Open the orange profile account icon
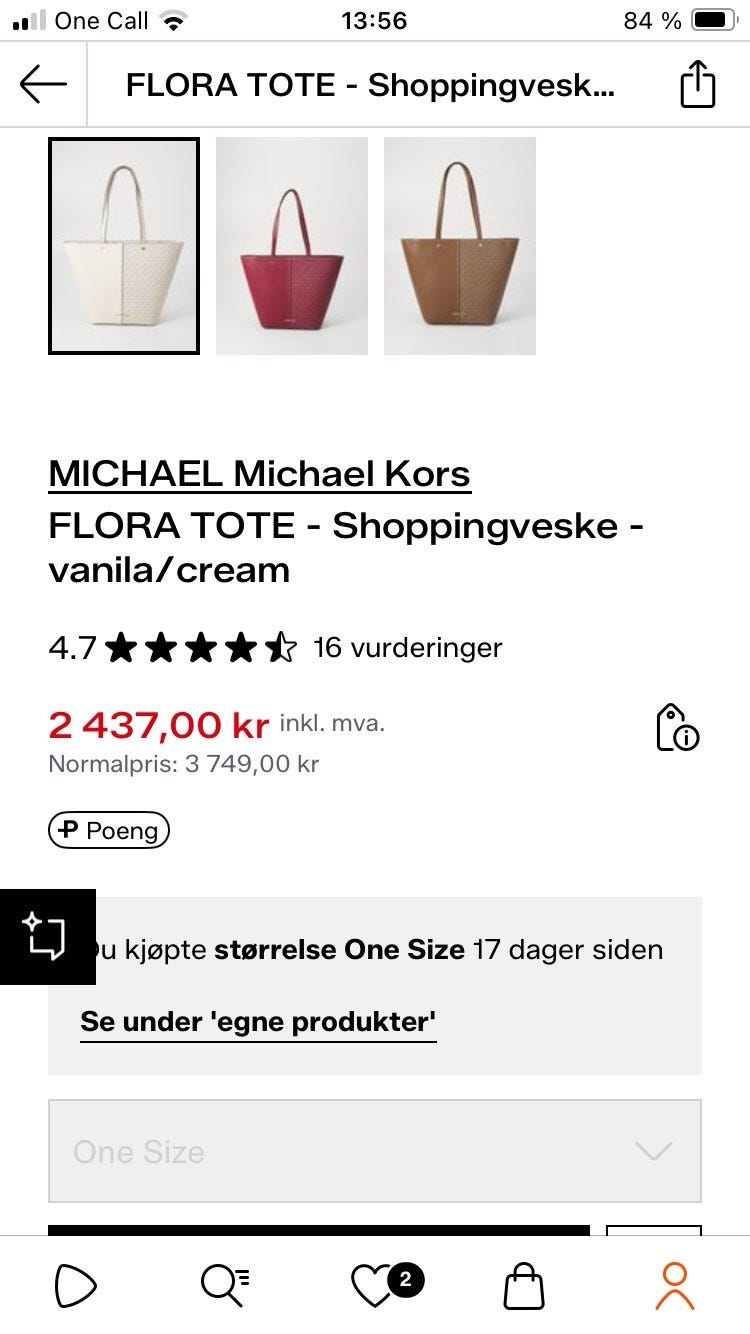 click(674, 1286)
